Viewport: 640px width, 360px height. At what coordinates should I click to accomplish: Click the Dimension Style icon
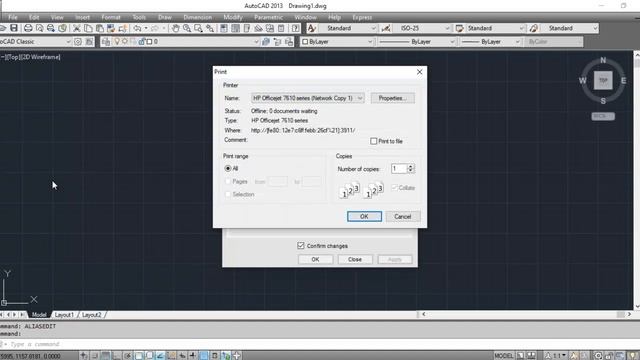(x=386, y=28)
